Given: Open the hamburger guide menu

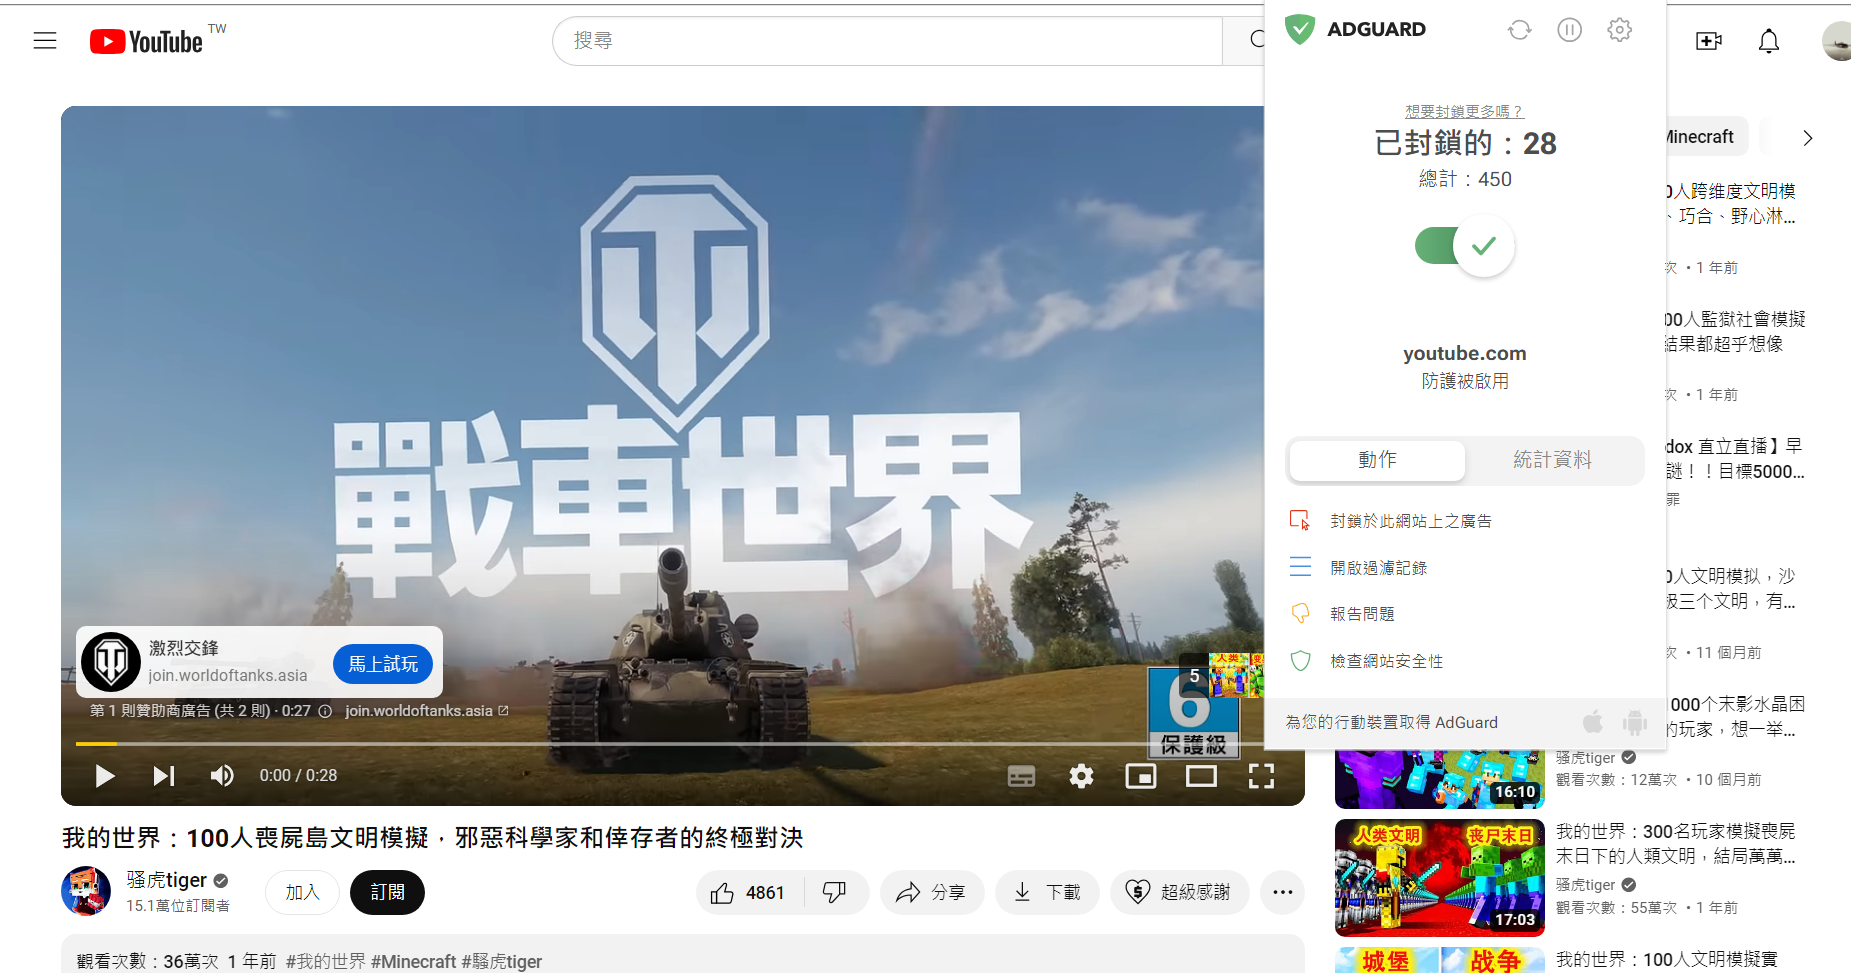Looking at the screenshot, I should point(45,41).
